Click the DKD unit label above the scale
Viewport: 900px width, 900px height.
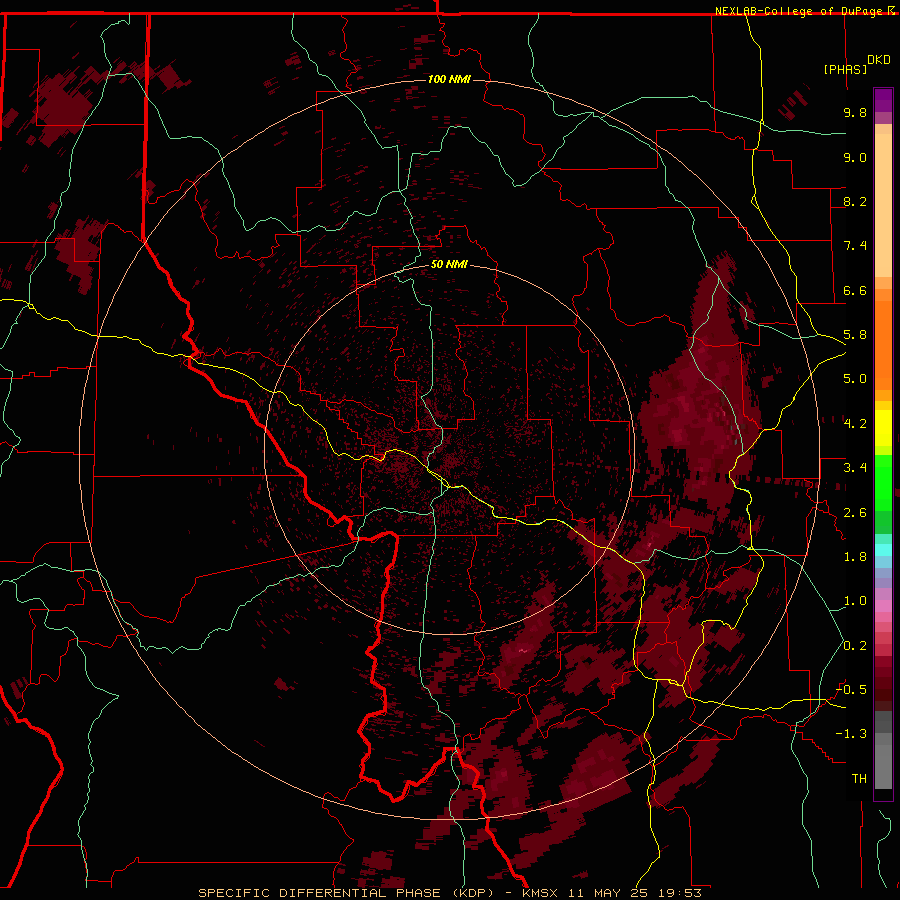(879, 60)
